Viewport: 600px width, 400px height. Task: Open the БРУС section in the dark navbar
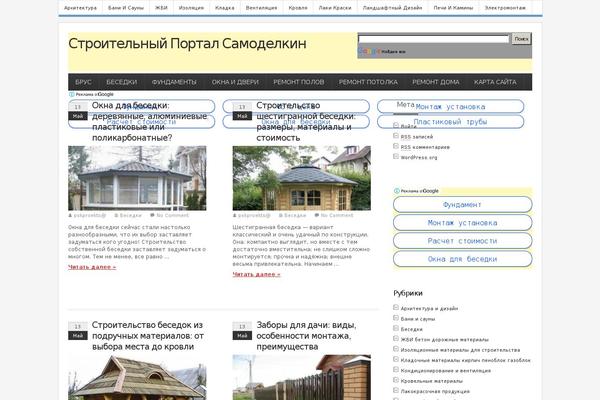[x=83, y=82]
